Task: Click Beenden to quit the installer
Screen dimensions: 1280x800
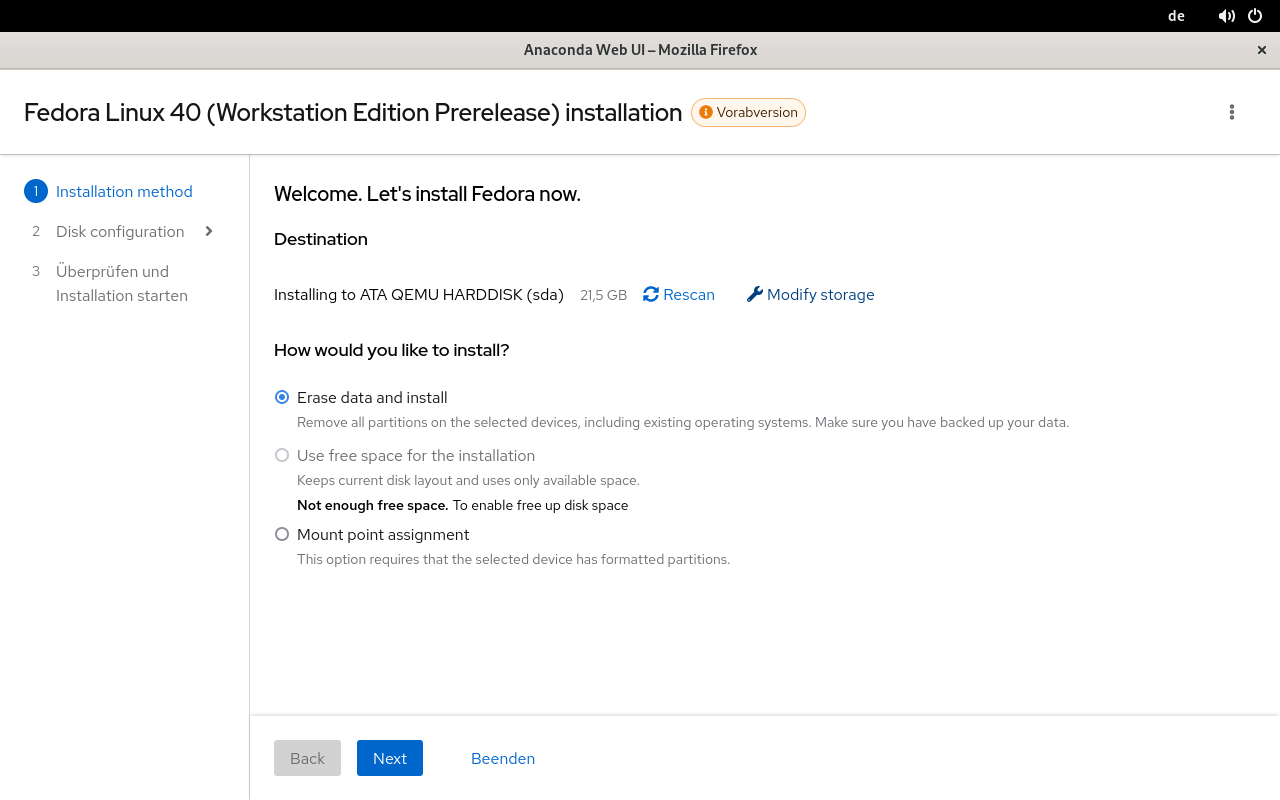Action: point(503,758)
